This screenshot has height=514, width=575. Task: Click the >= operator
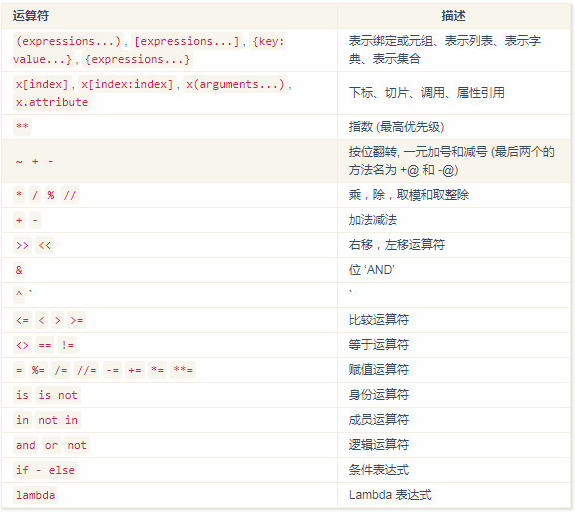[x=77, y=320]
